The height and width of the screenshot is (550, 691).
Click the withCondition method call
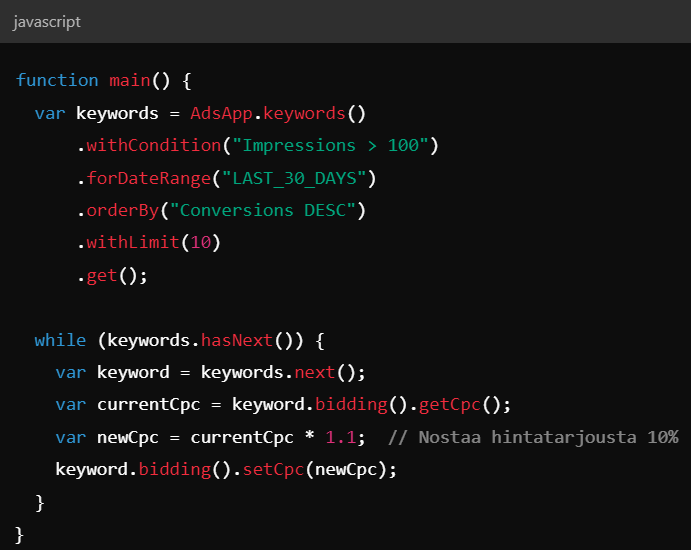point(154,145)
